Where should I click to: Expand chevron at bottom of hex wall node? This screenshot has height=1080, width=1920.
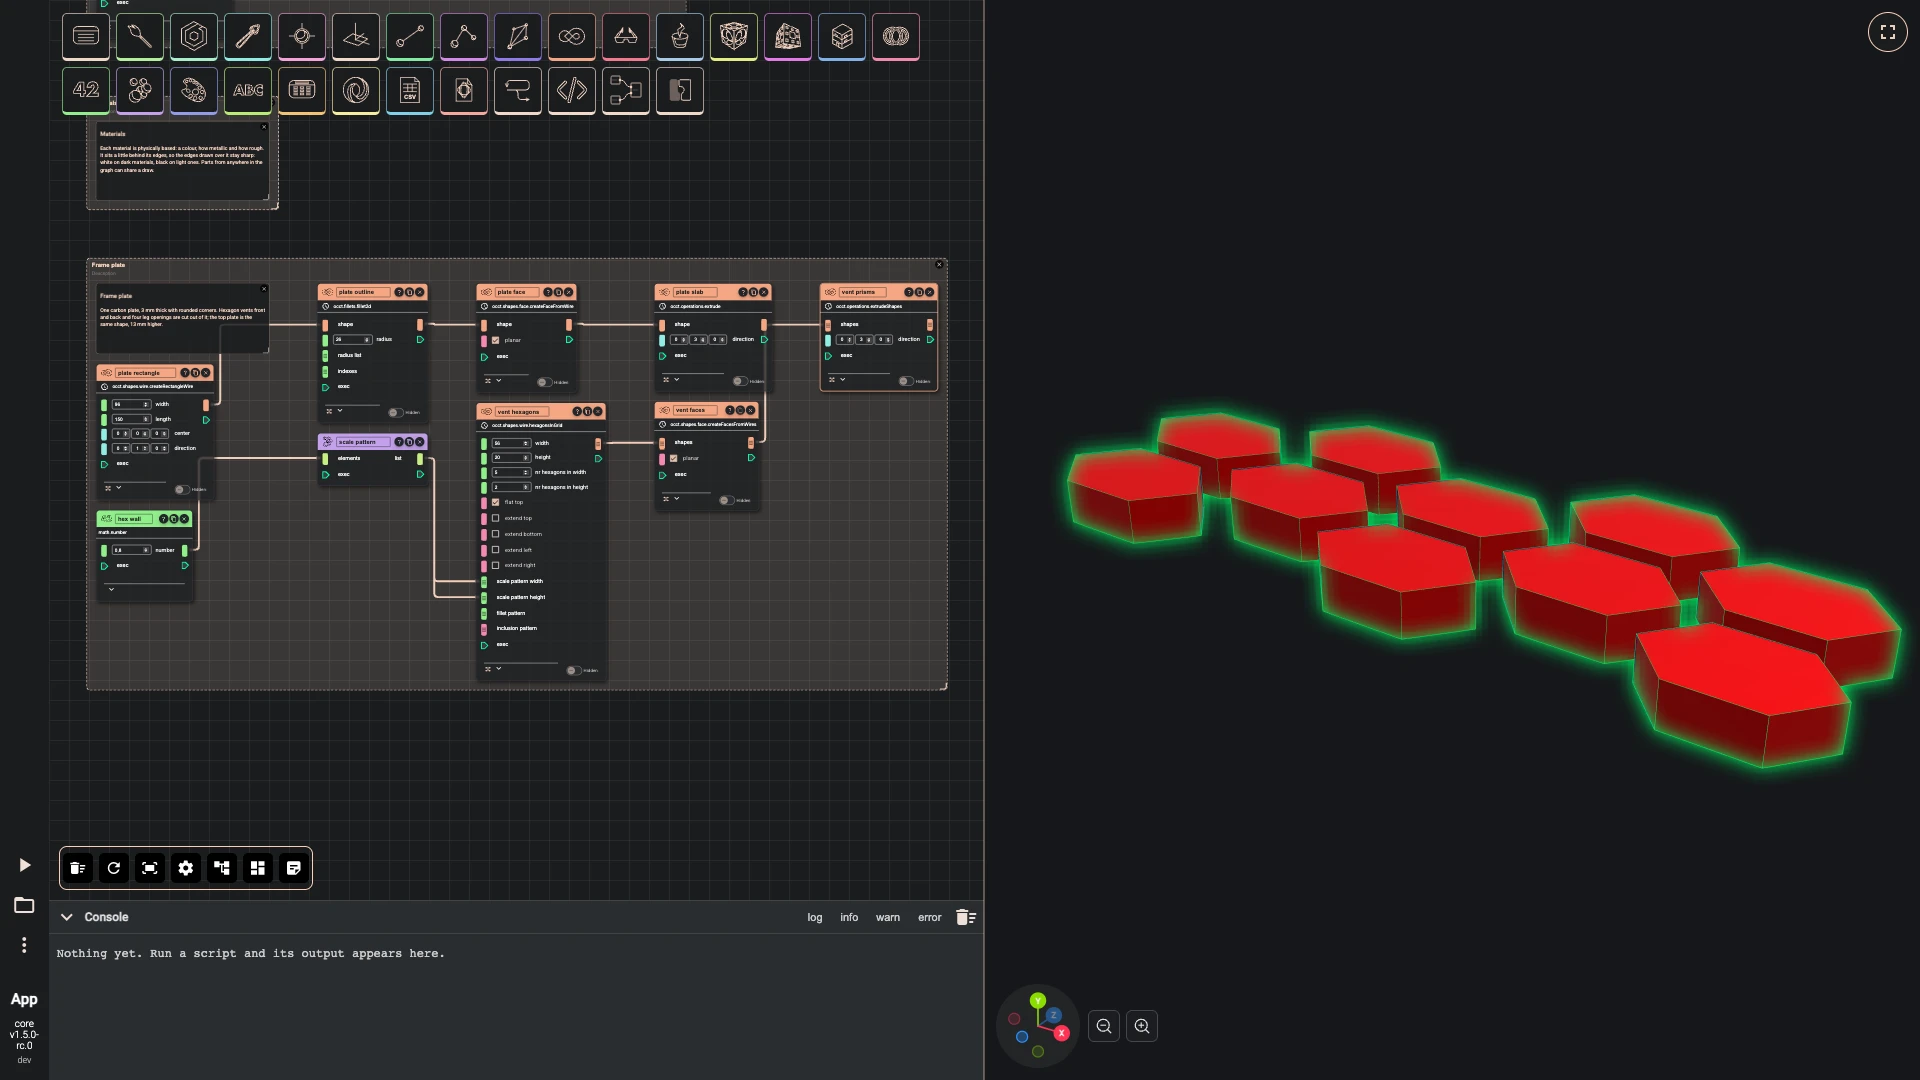point(111,589)
